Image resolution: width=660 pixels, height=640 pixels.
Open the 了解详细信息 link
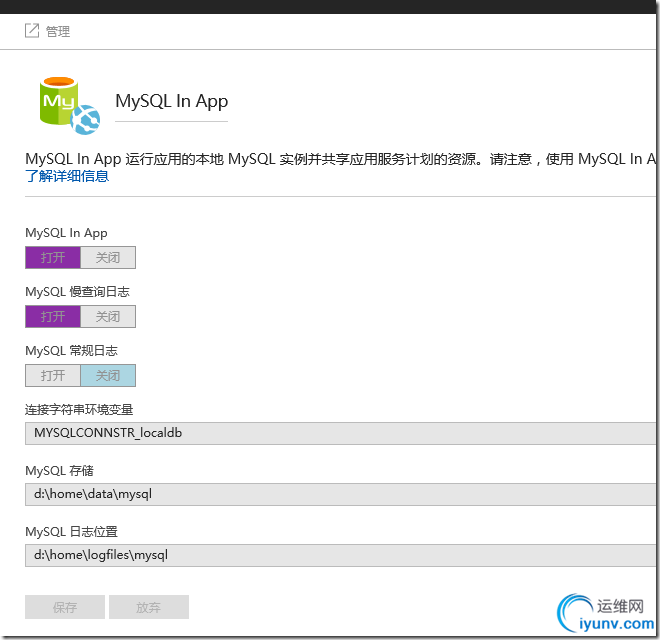(67, 176)
